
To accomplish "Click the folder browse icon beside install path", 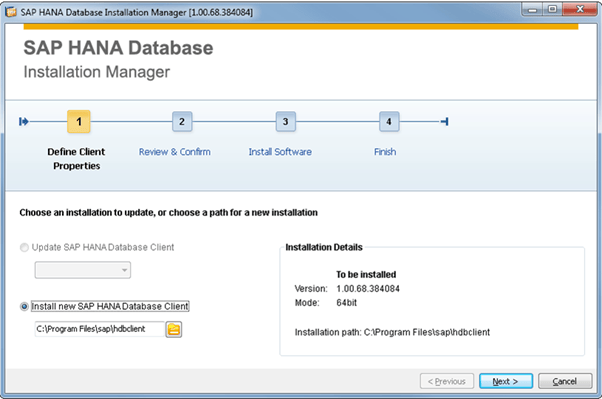I will (x=174, y=329).
